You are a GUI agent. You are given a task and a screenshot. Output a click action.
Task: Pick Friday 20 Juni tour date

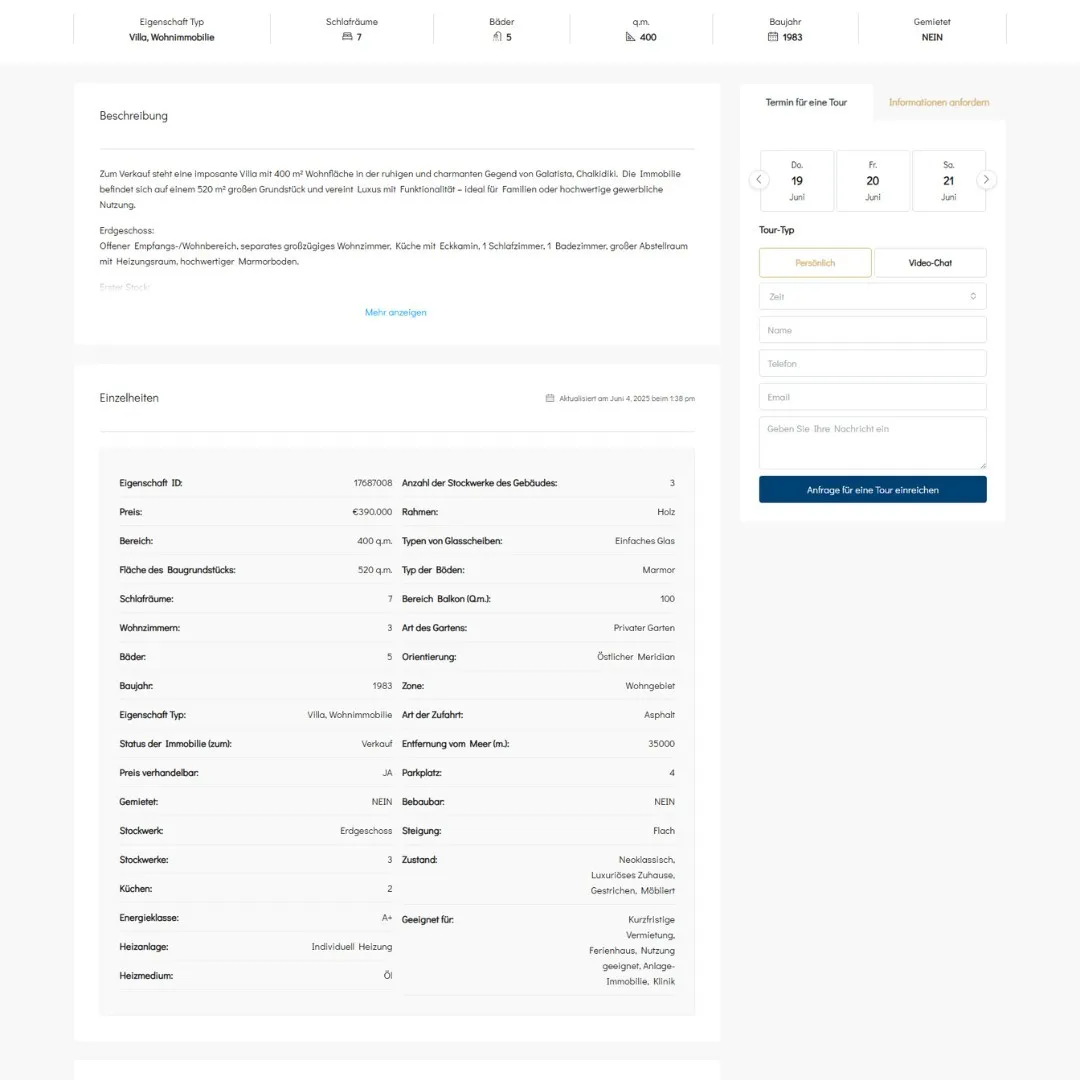click(873, 180)
